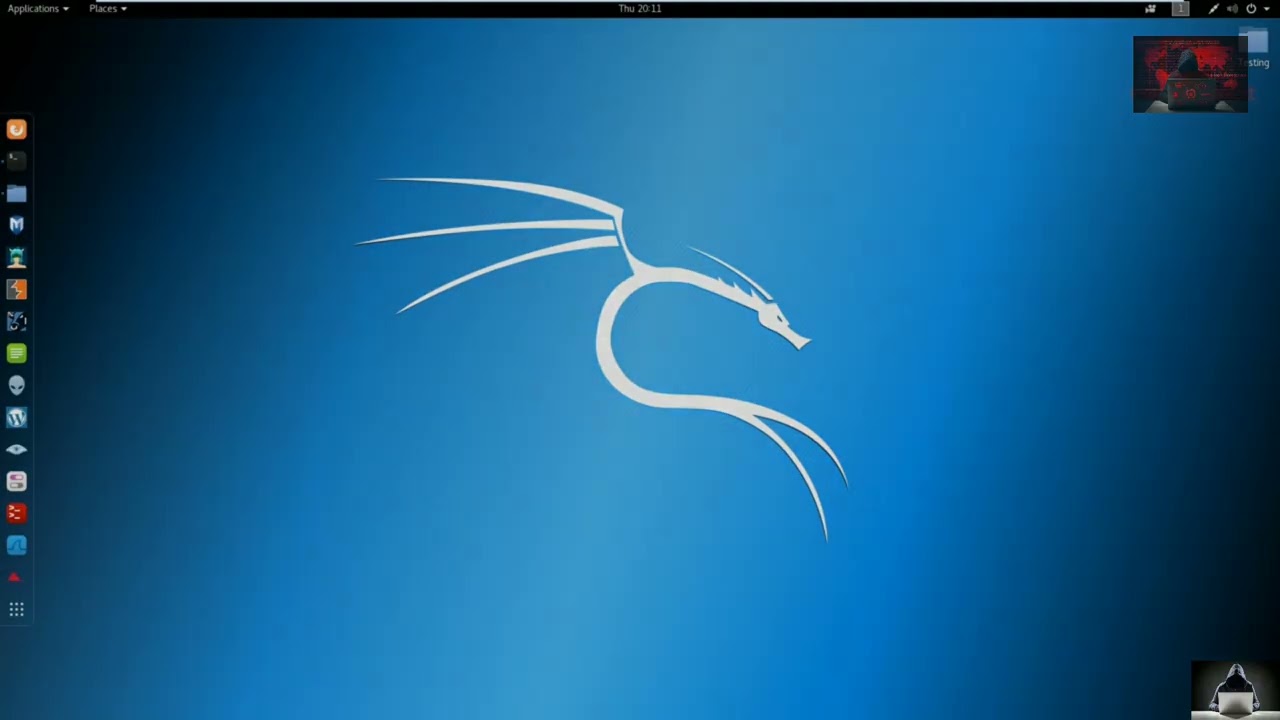Launch the red app icon in the dock
The height and width of the screenshot is (720, 1280).
(x=16, y=513)
